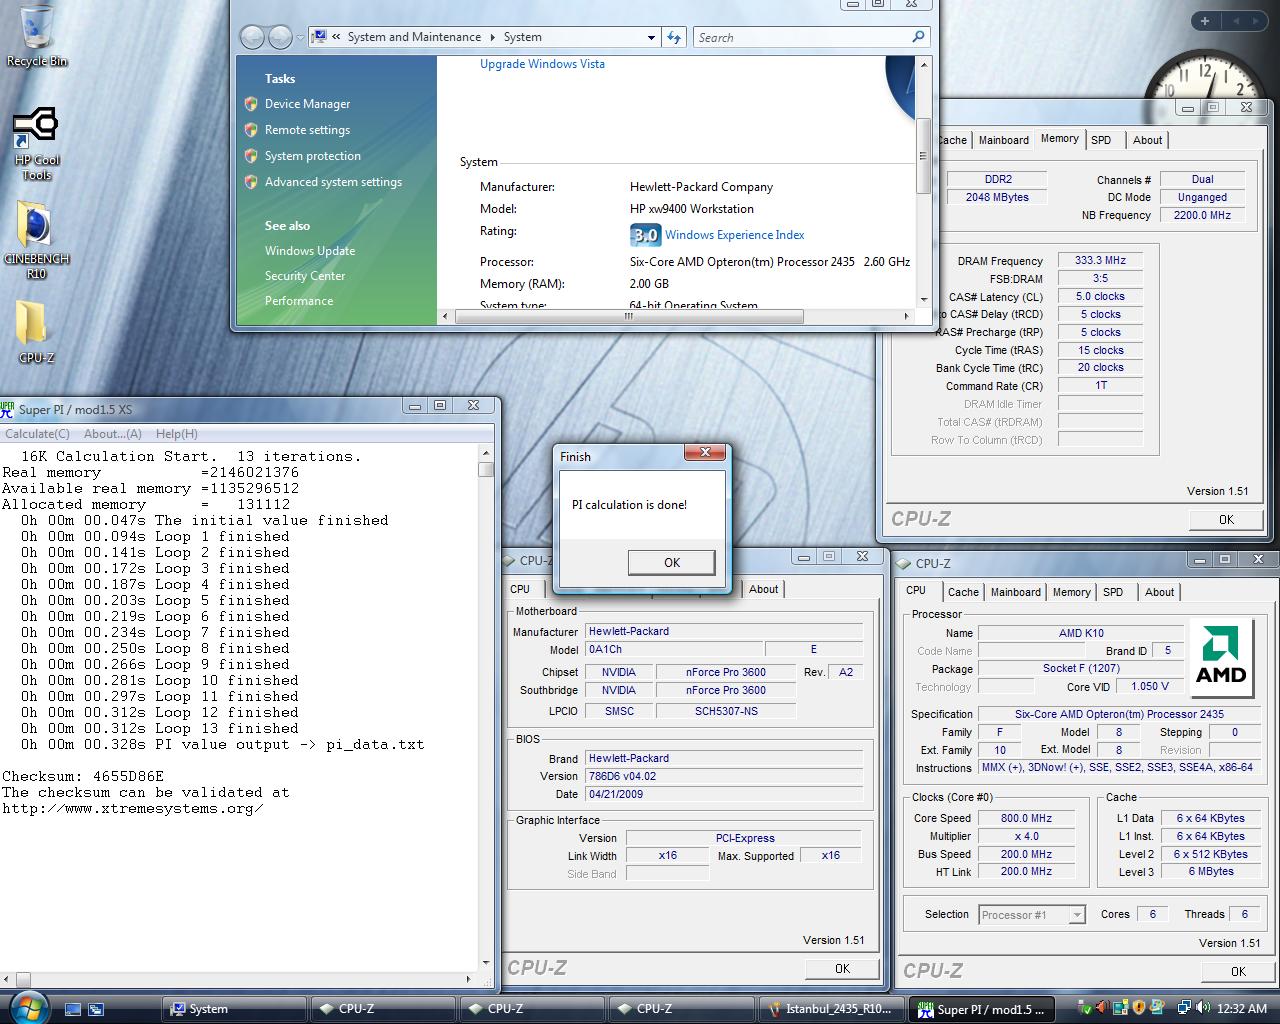Expand the System and Maintenance breadcrumb arrow

pyautogui.click(x=491, y=37)
